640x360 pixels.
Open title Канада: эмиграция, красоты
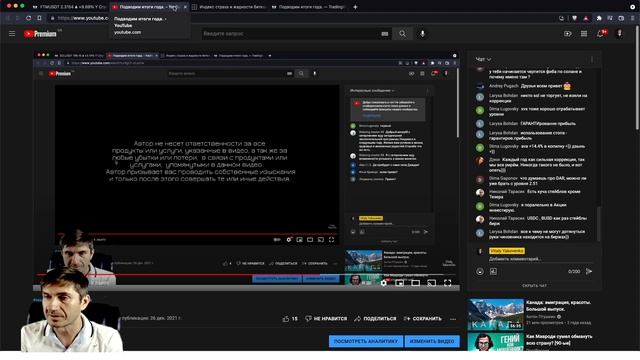[x=558, y=306]
